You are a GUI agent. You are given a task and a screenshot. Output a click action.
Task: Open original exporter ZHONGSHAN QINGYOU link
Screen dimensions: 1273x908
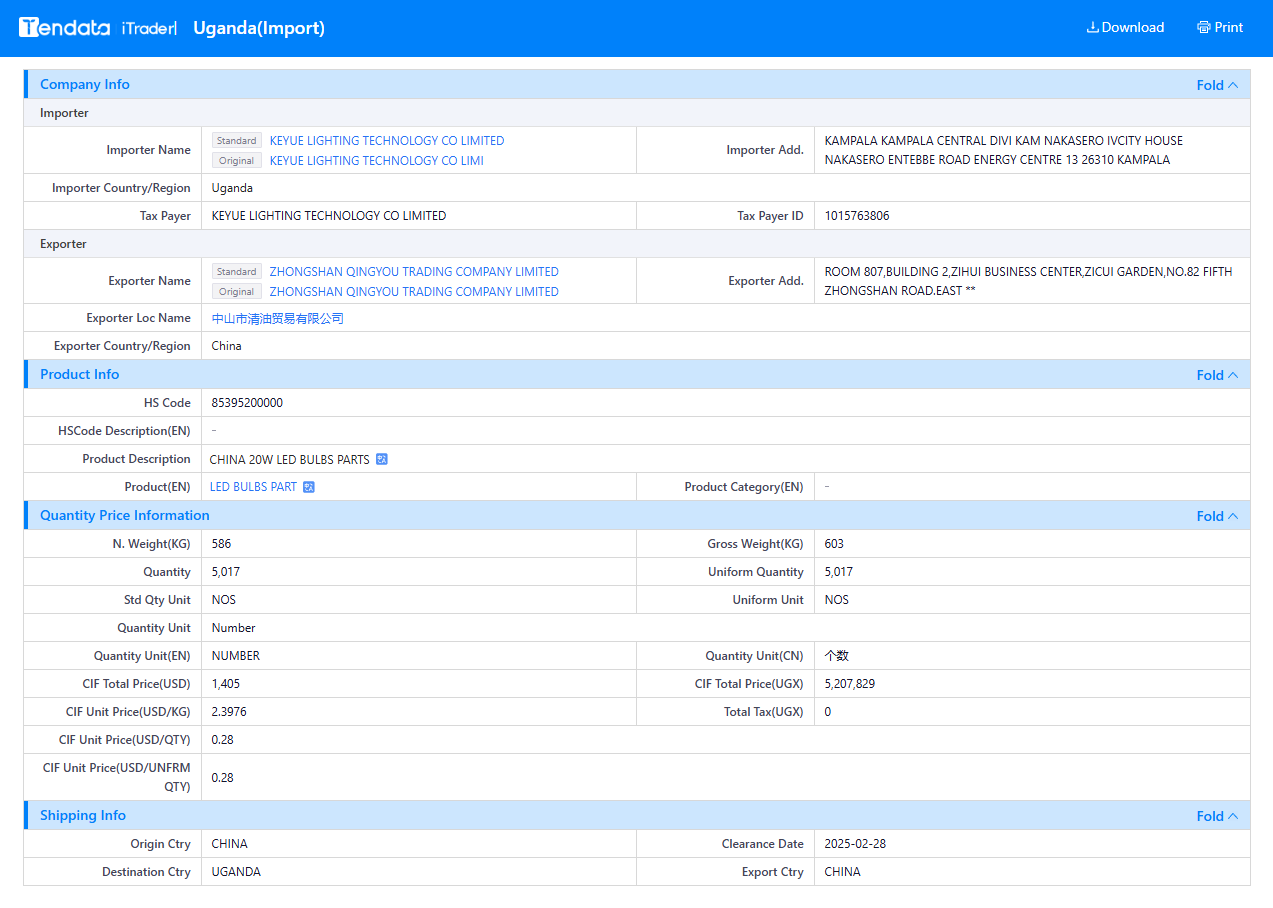click(414, 292)
